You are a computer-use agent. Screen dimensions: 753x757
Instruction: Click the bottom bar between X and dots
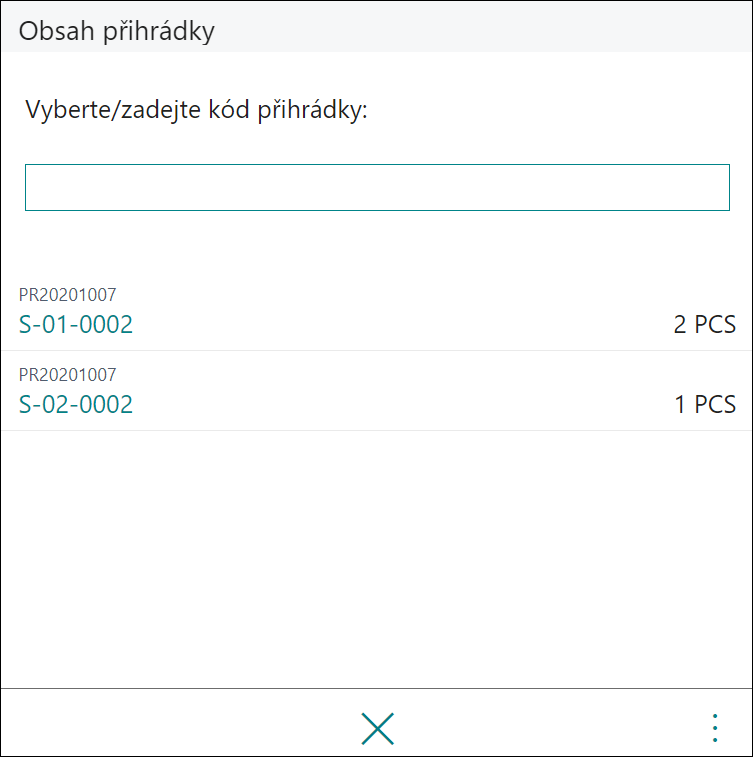click(550, 723)
